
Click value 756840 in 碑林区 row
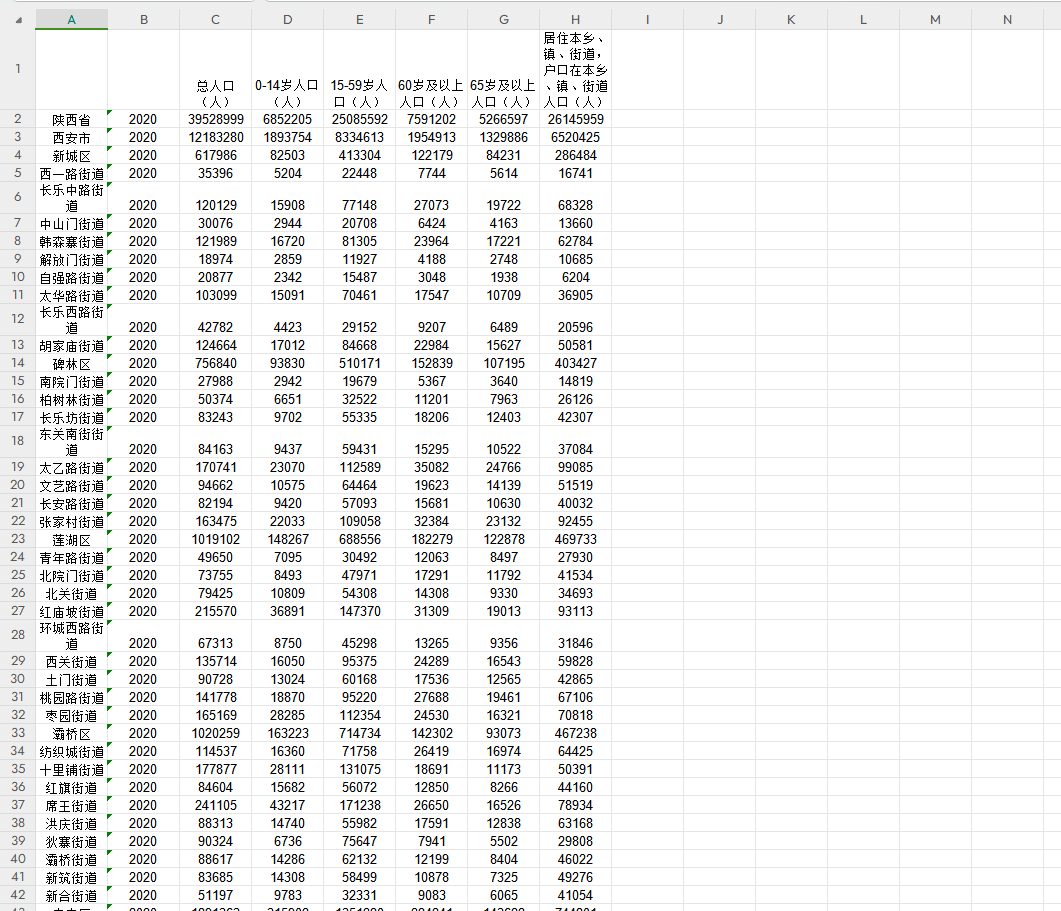215,363
